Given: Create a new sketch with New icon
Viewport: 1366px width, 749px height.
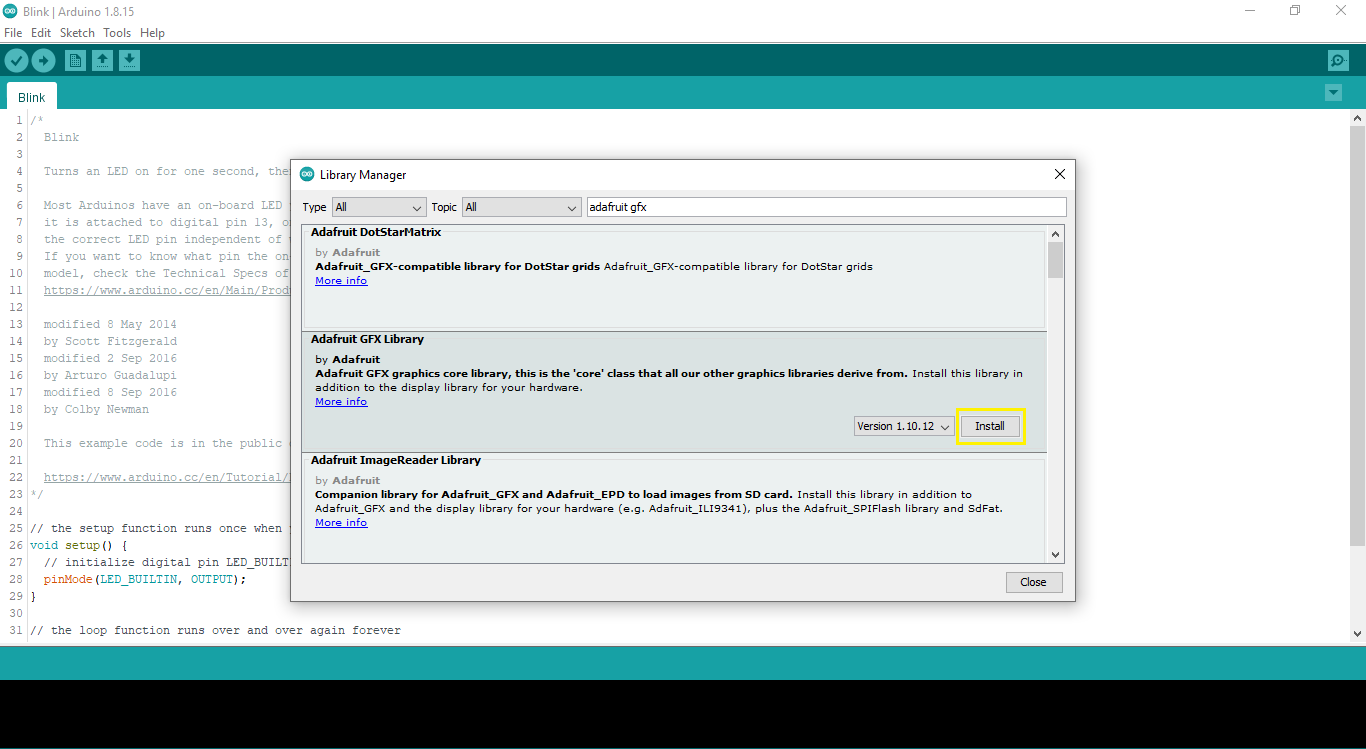Looking at the screenshot, I should point(75,61).
